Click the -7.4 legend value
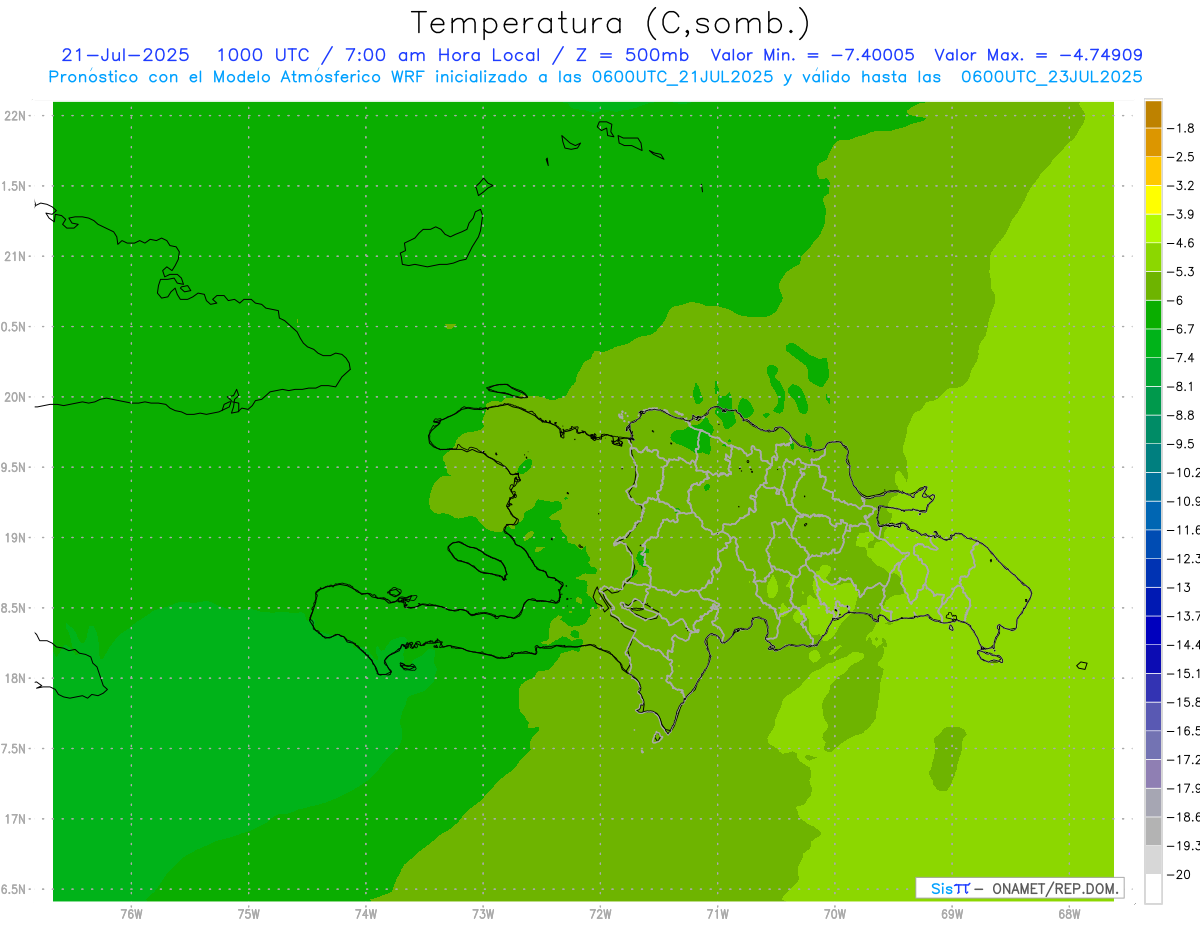 click(1180, 357)
